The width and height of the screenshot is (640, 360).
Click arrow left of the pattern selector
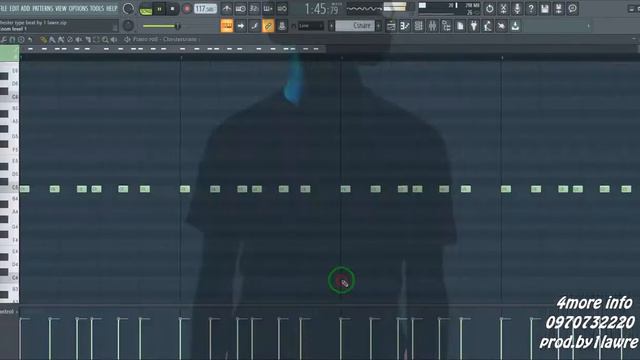click(331, 26)
